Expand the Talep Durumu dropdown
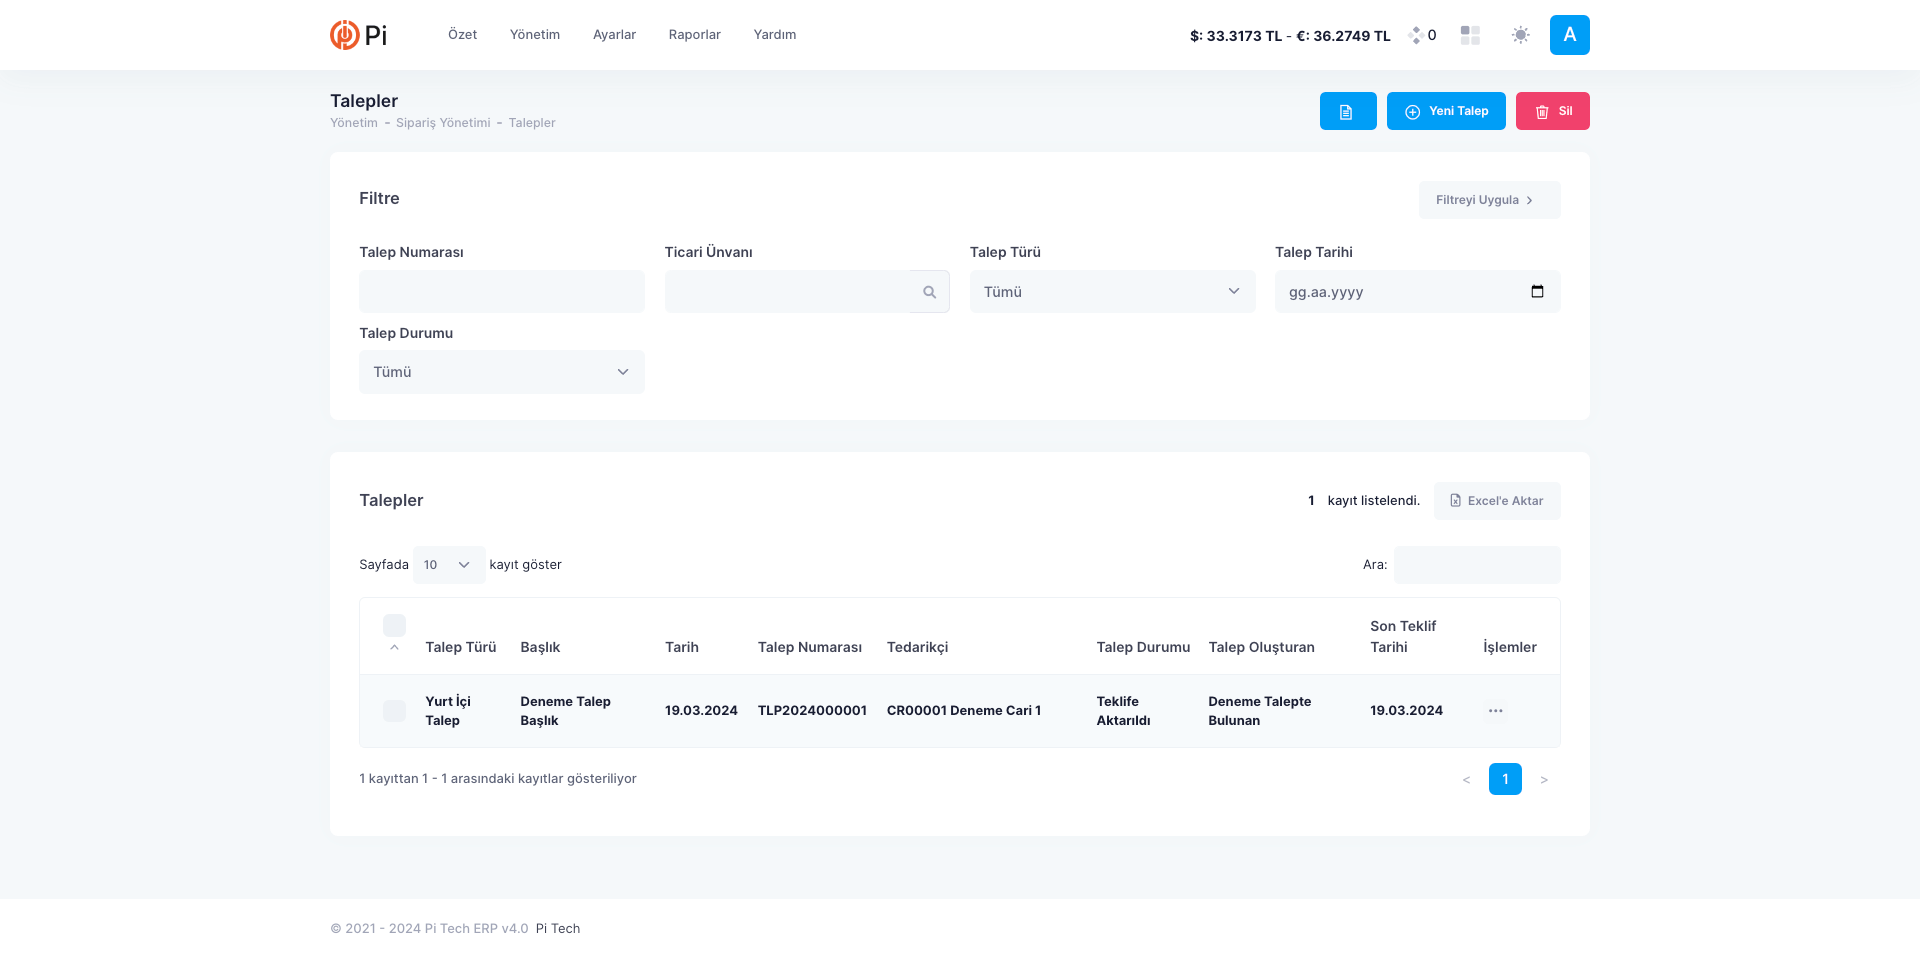1920x959 pixels. pos(501,372)
